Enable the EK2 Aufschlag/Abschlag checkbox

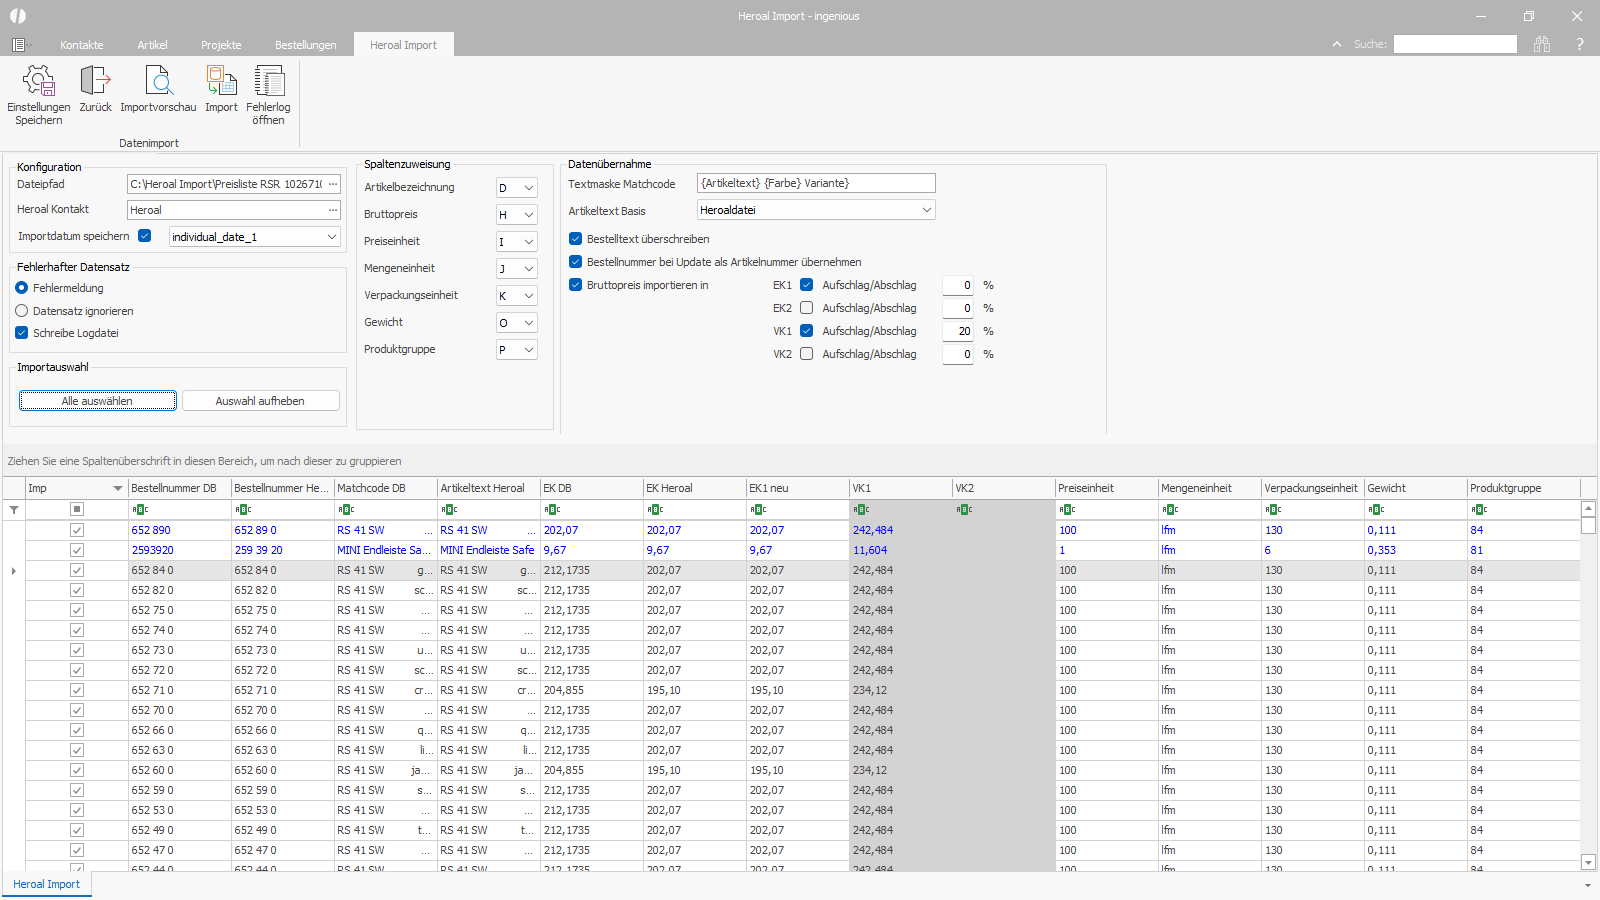[807, 308]
